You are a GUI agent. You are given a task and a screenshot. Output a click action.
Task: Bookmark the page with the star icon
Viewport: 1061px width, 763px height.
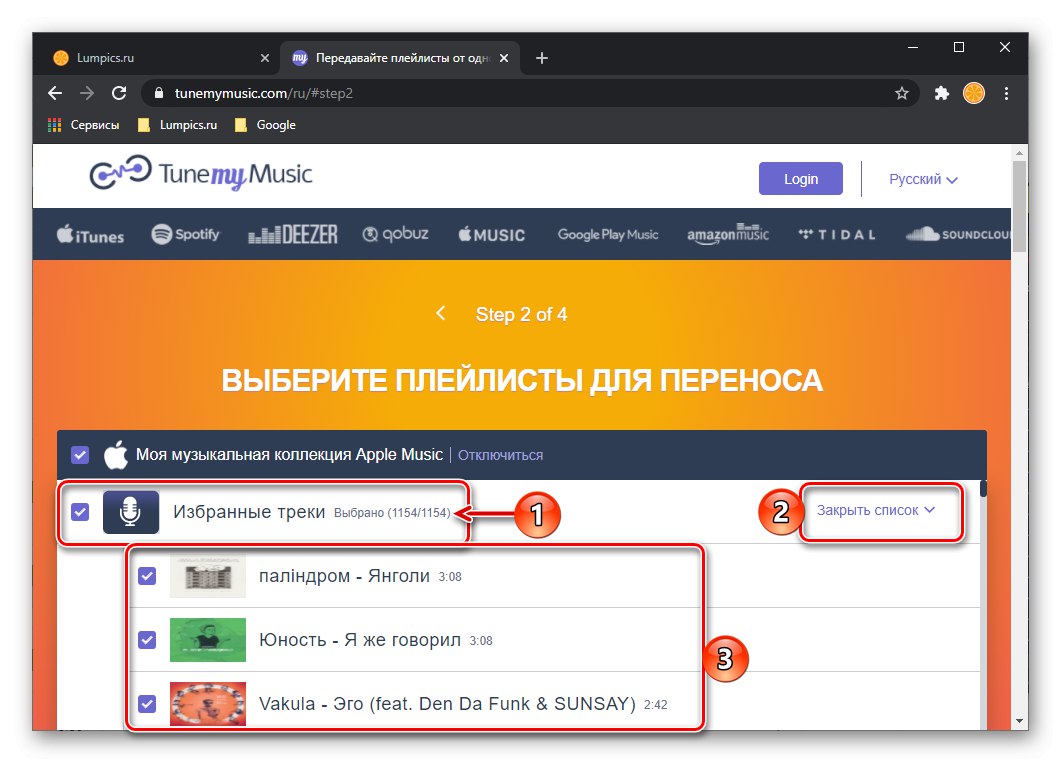901,93
